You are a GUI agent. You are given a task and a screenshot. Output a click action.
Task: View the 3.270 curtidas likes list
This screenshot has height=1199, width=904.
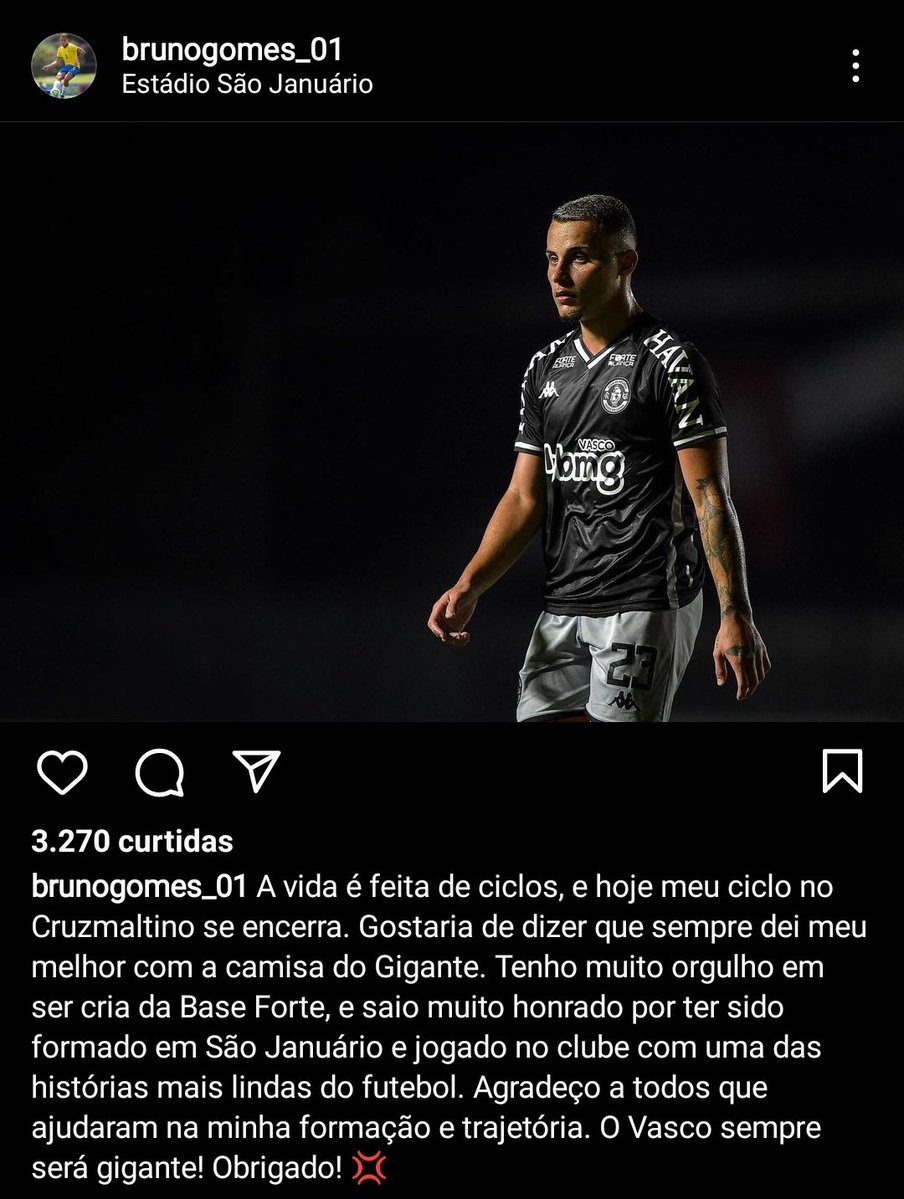pyautogui.click(x=132, y=841)
